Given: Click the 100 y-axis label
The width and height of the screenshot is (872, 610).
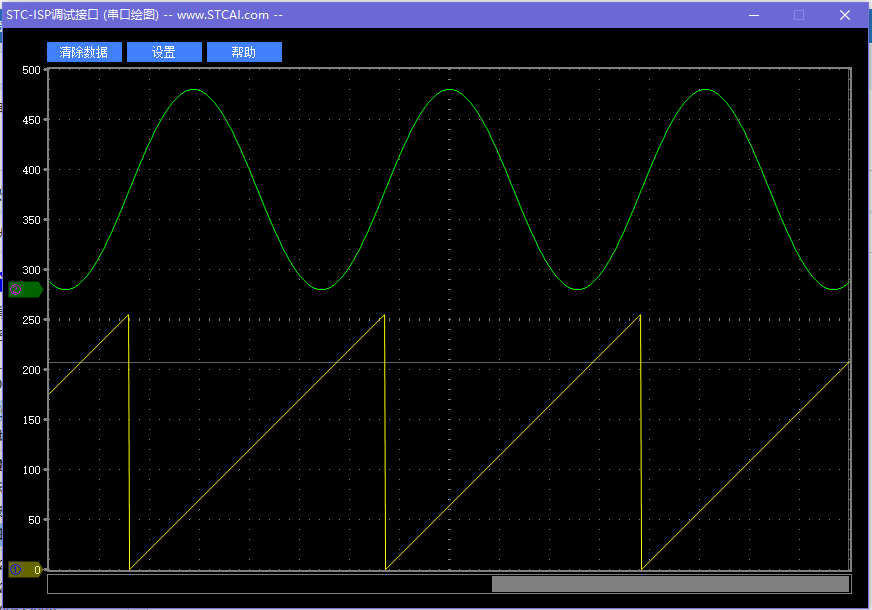Looking at the screenshot, I should (31, 470).
